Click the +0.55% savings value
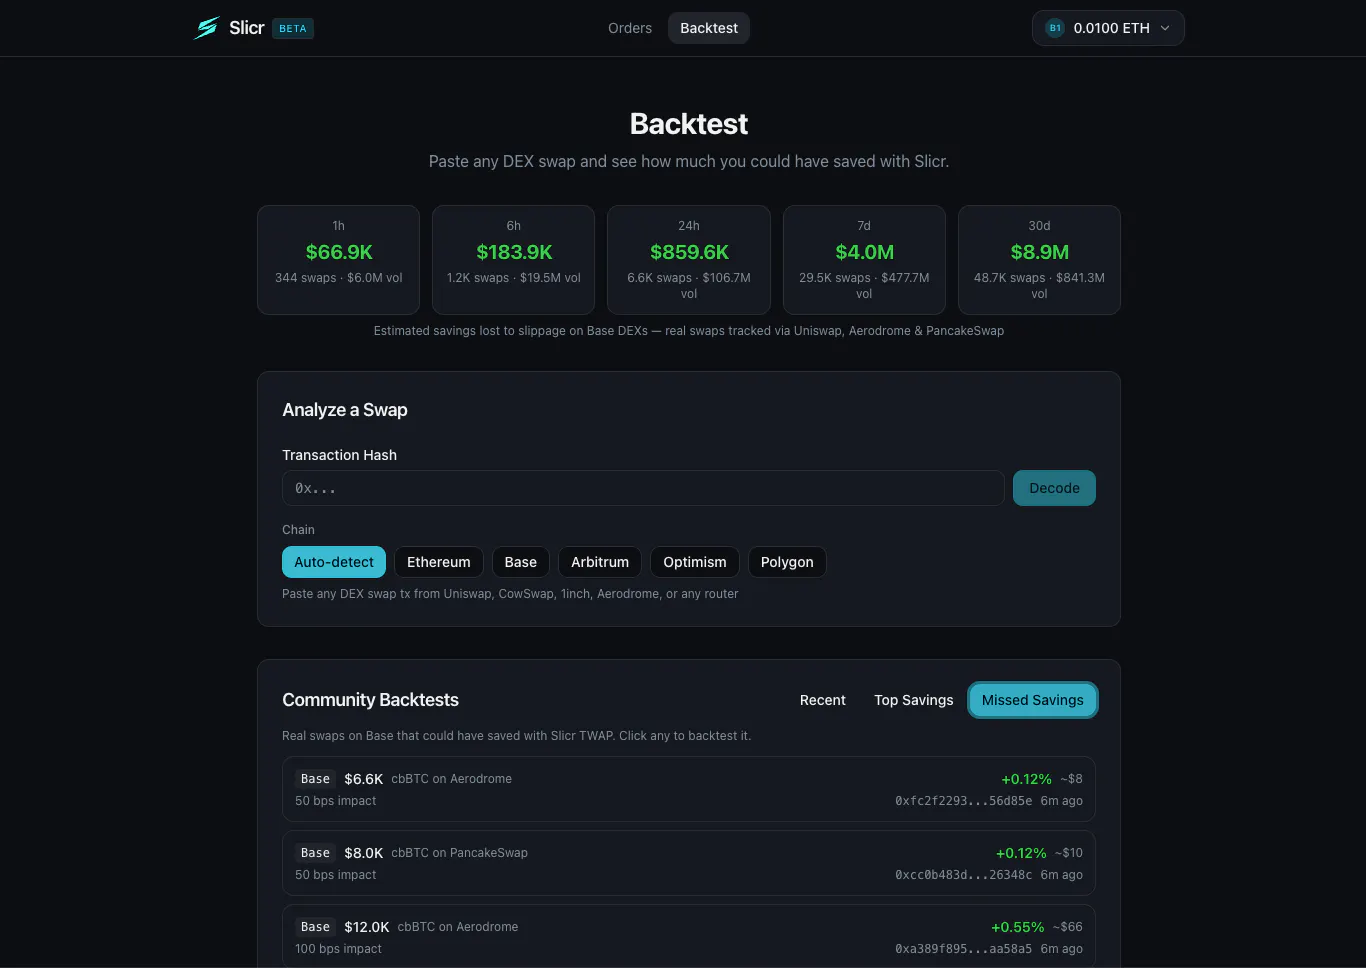This screenshot has width=1366, height=968. point(1017,927)
